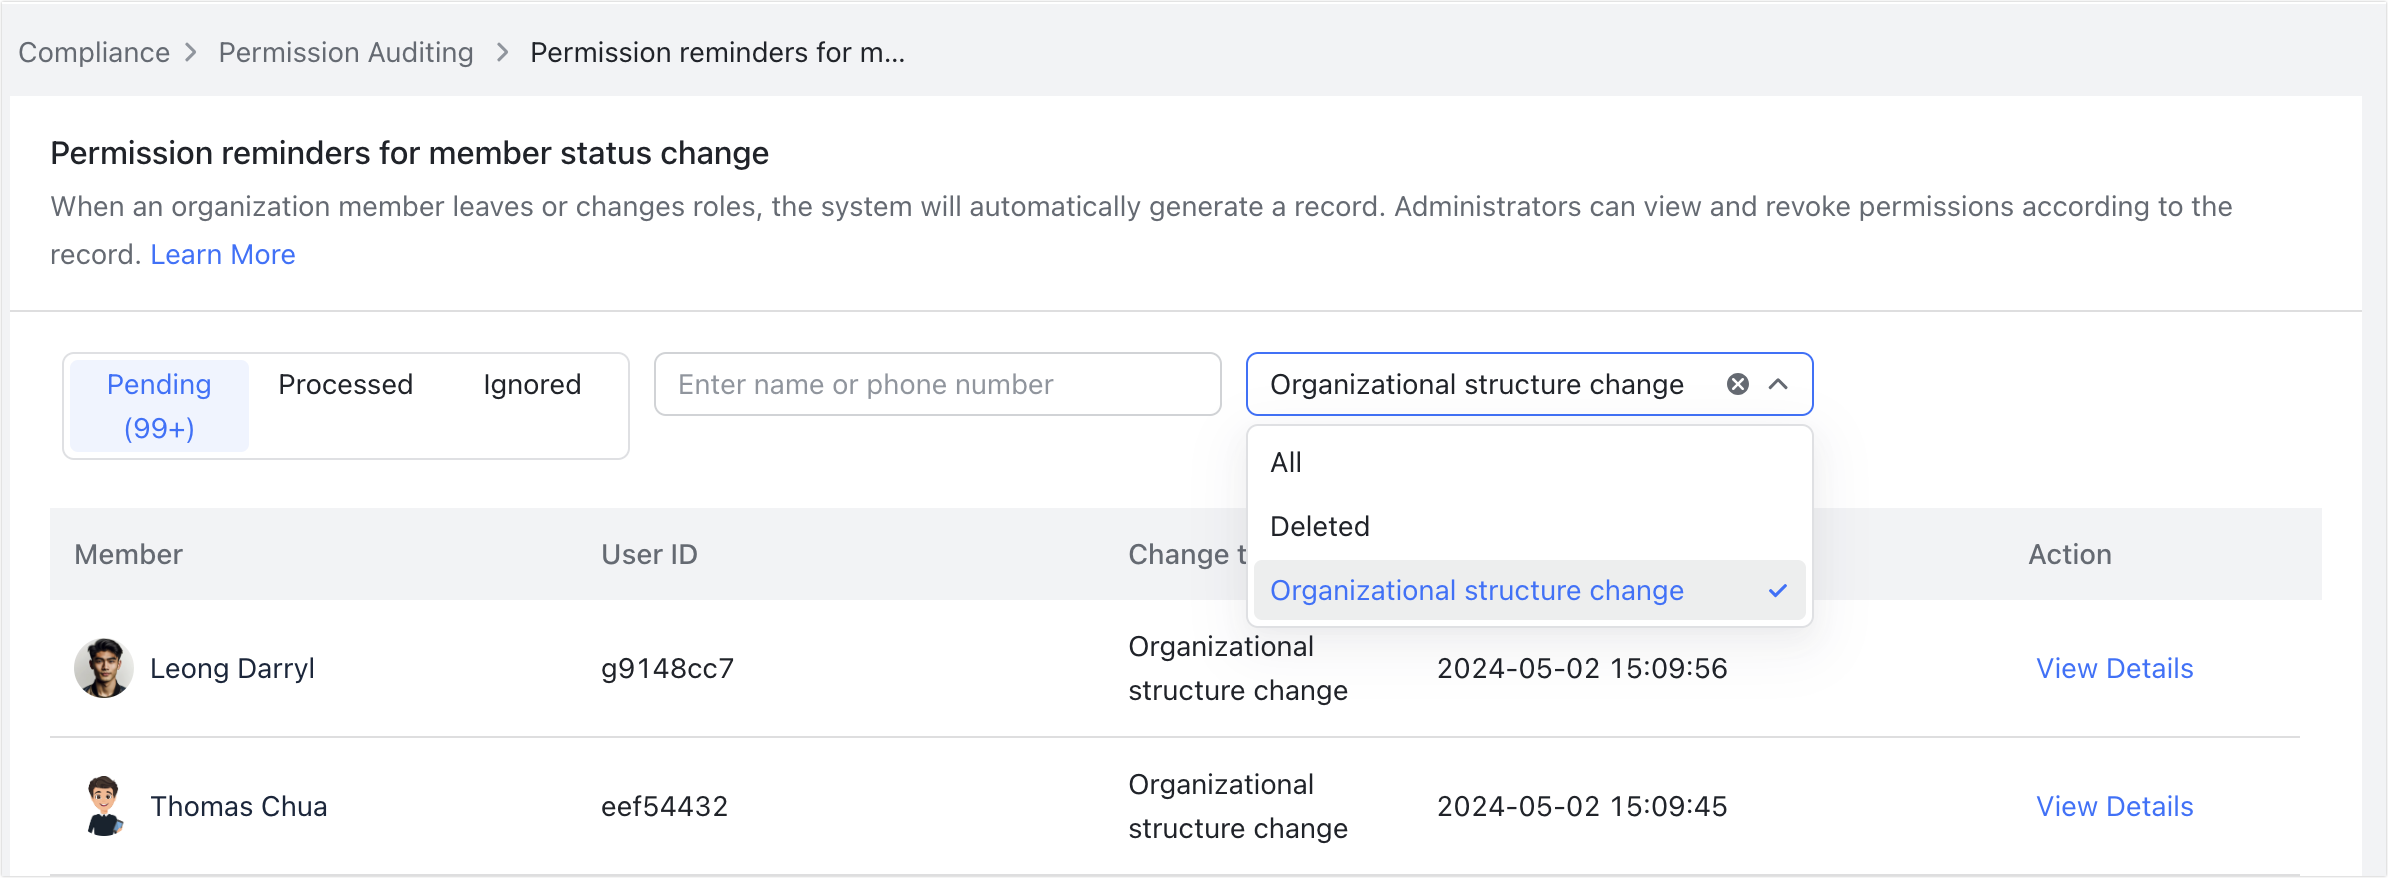The height and width of the screenshot is (878, 2388).
Task: Click the checkmark beside selected option
Action: (x=1777, y=590)
